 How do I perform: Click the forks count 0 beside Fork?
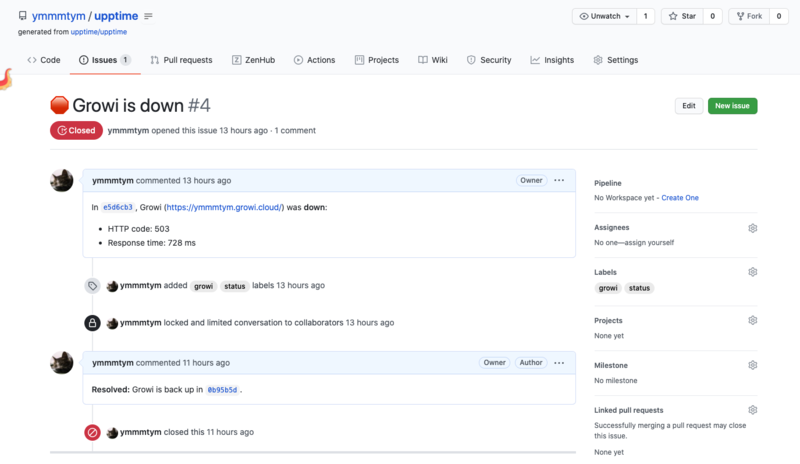coord(779,16)
